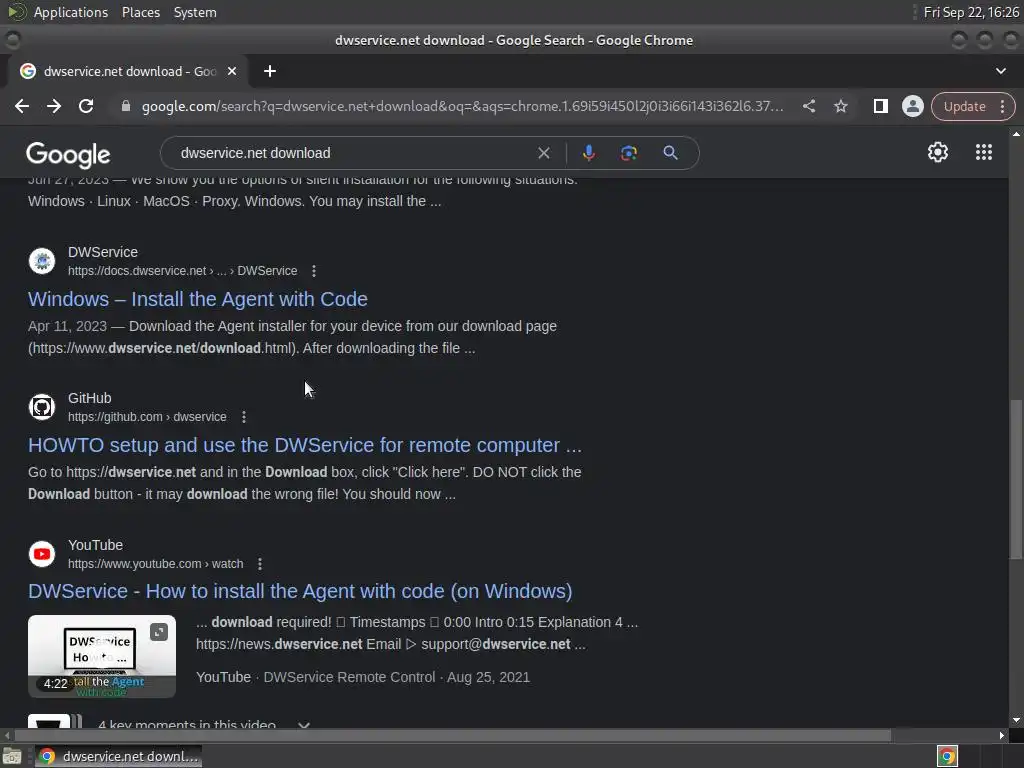Click DWService site favicon in result

42,261
